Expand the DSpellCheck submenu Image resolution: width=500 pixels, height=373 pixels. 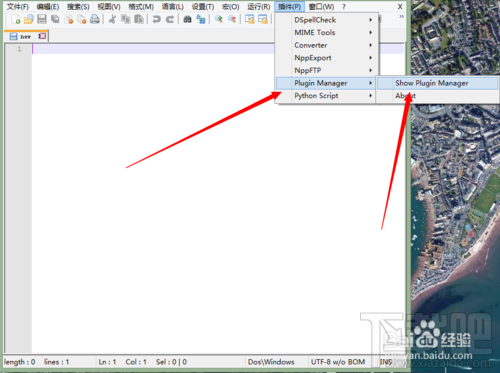pos(326,20)
